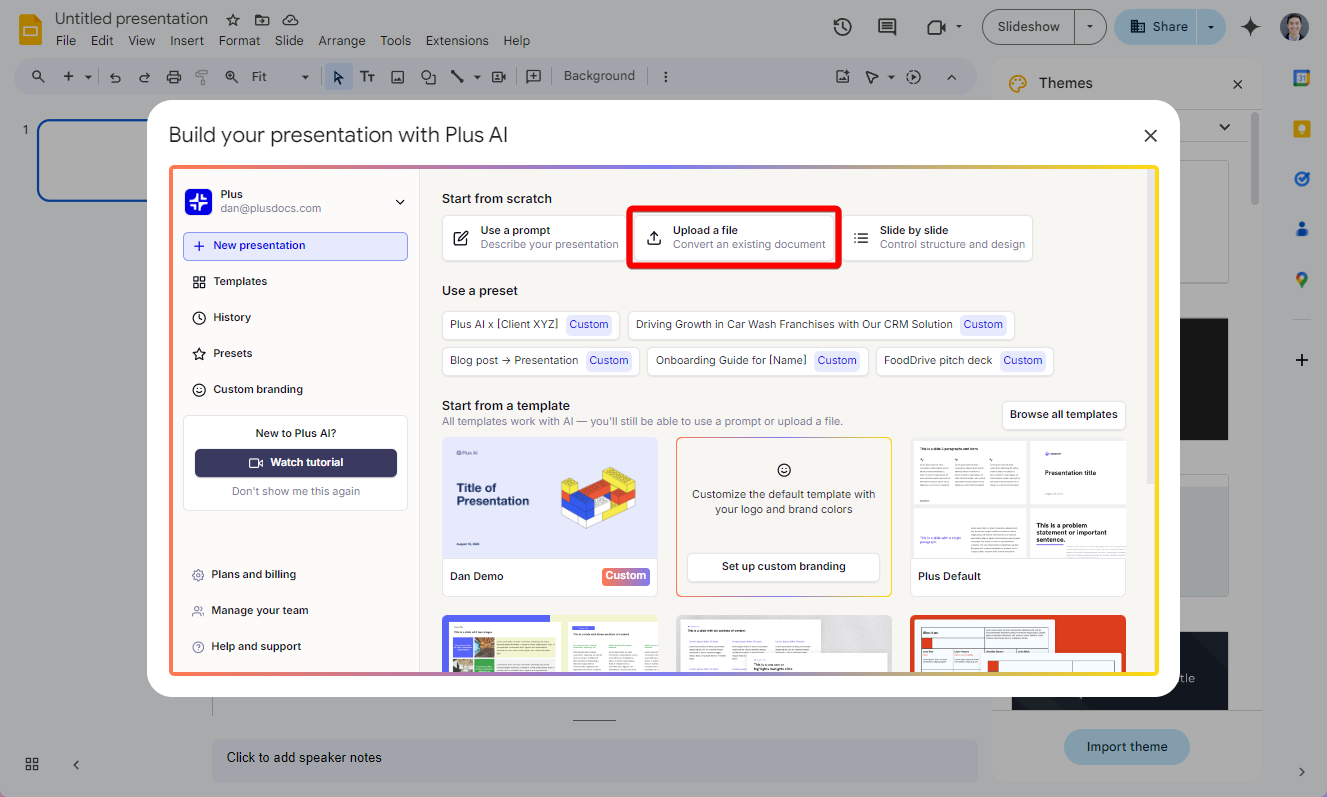
Task: Open version history clock icon
Action: tap(842, 27)
